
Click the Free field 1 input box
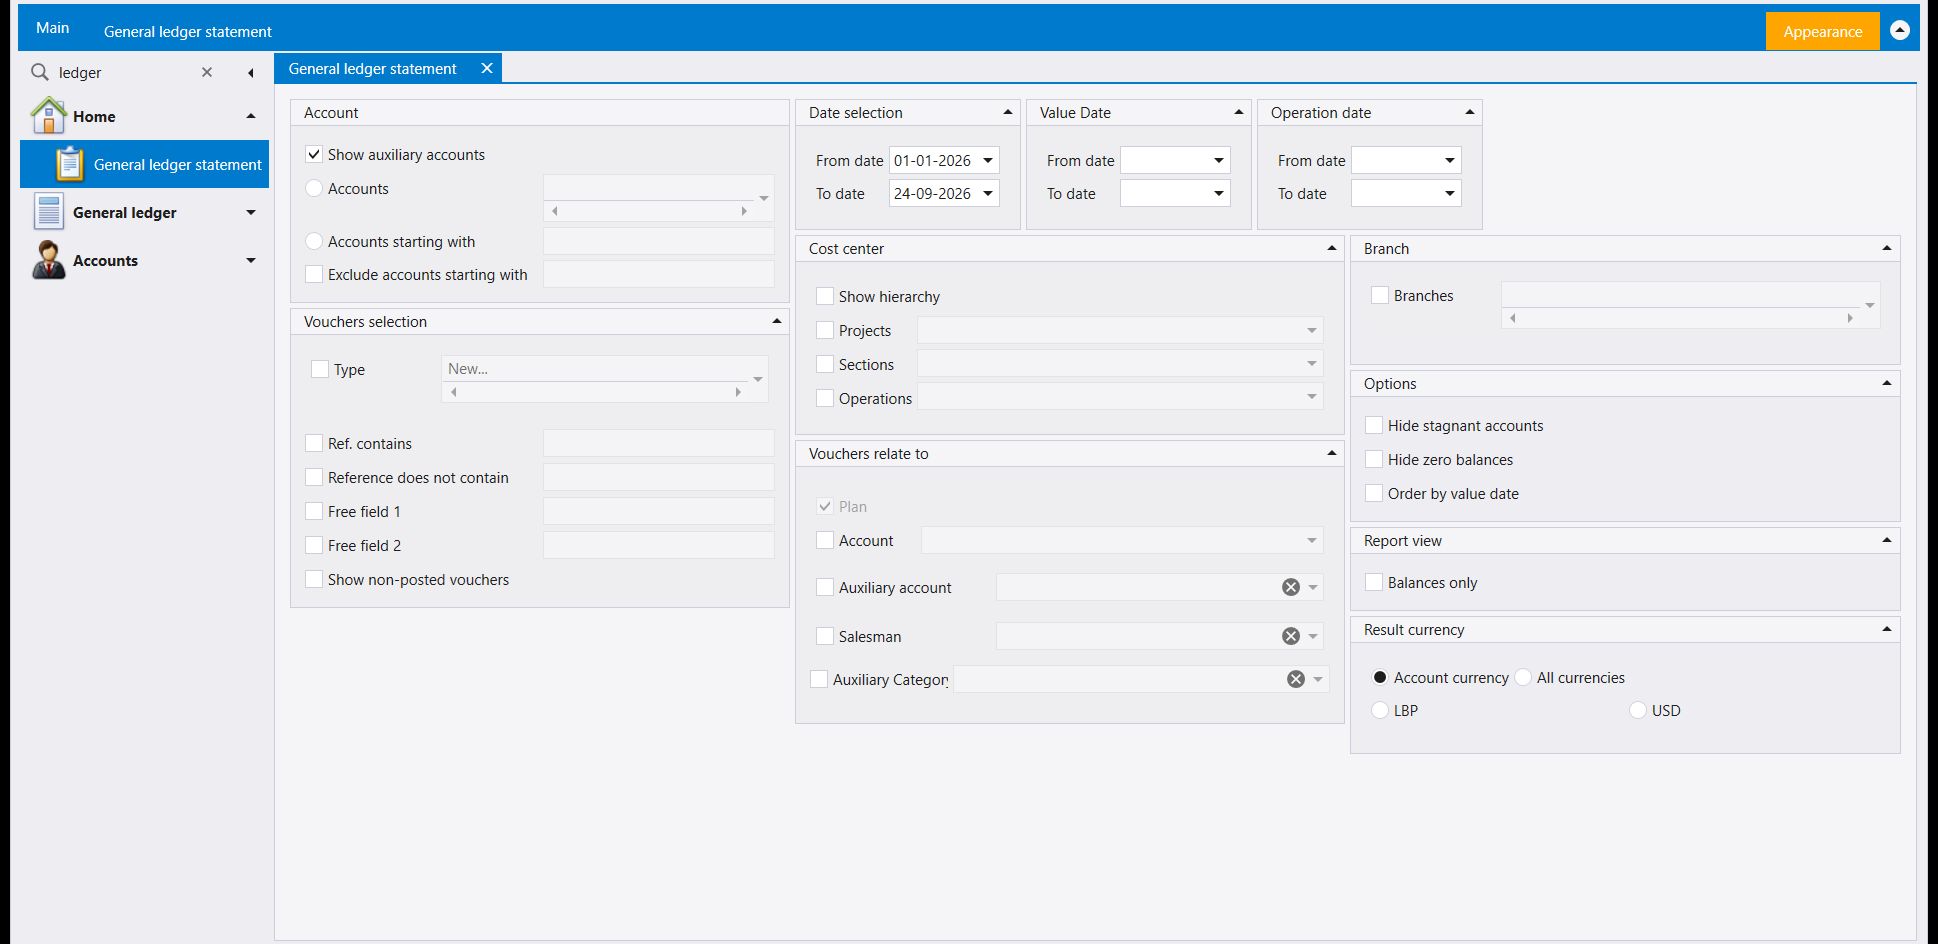pos(658,511)
